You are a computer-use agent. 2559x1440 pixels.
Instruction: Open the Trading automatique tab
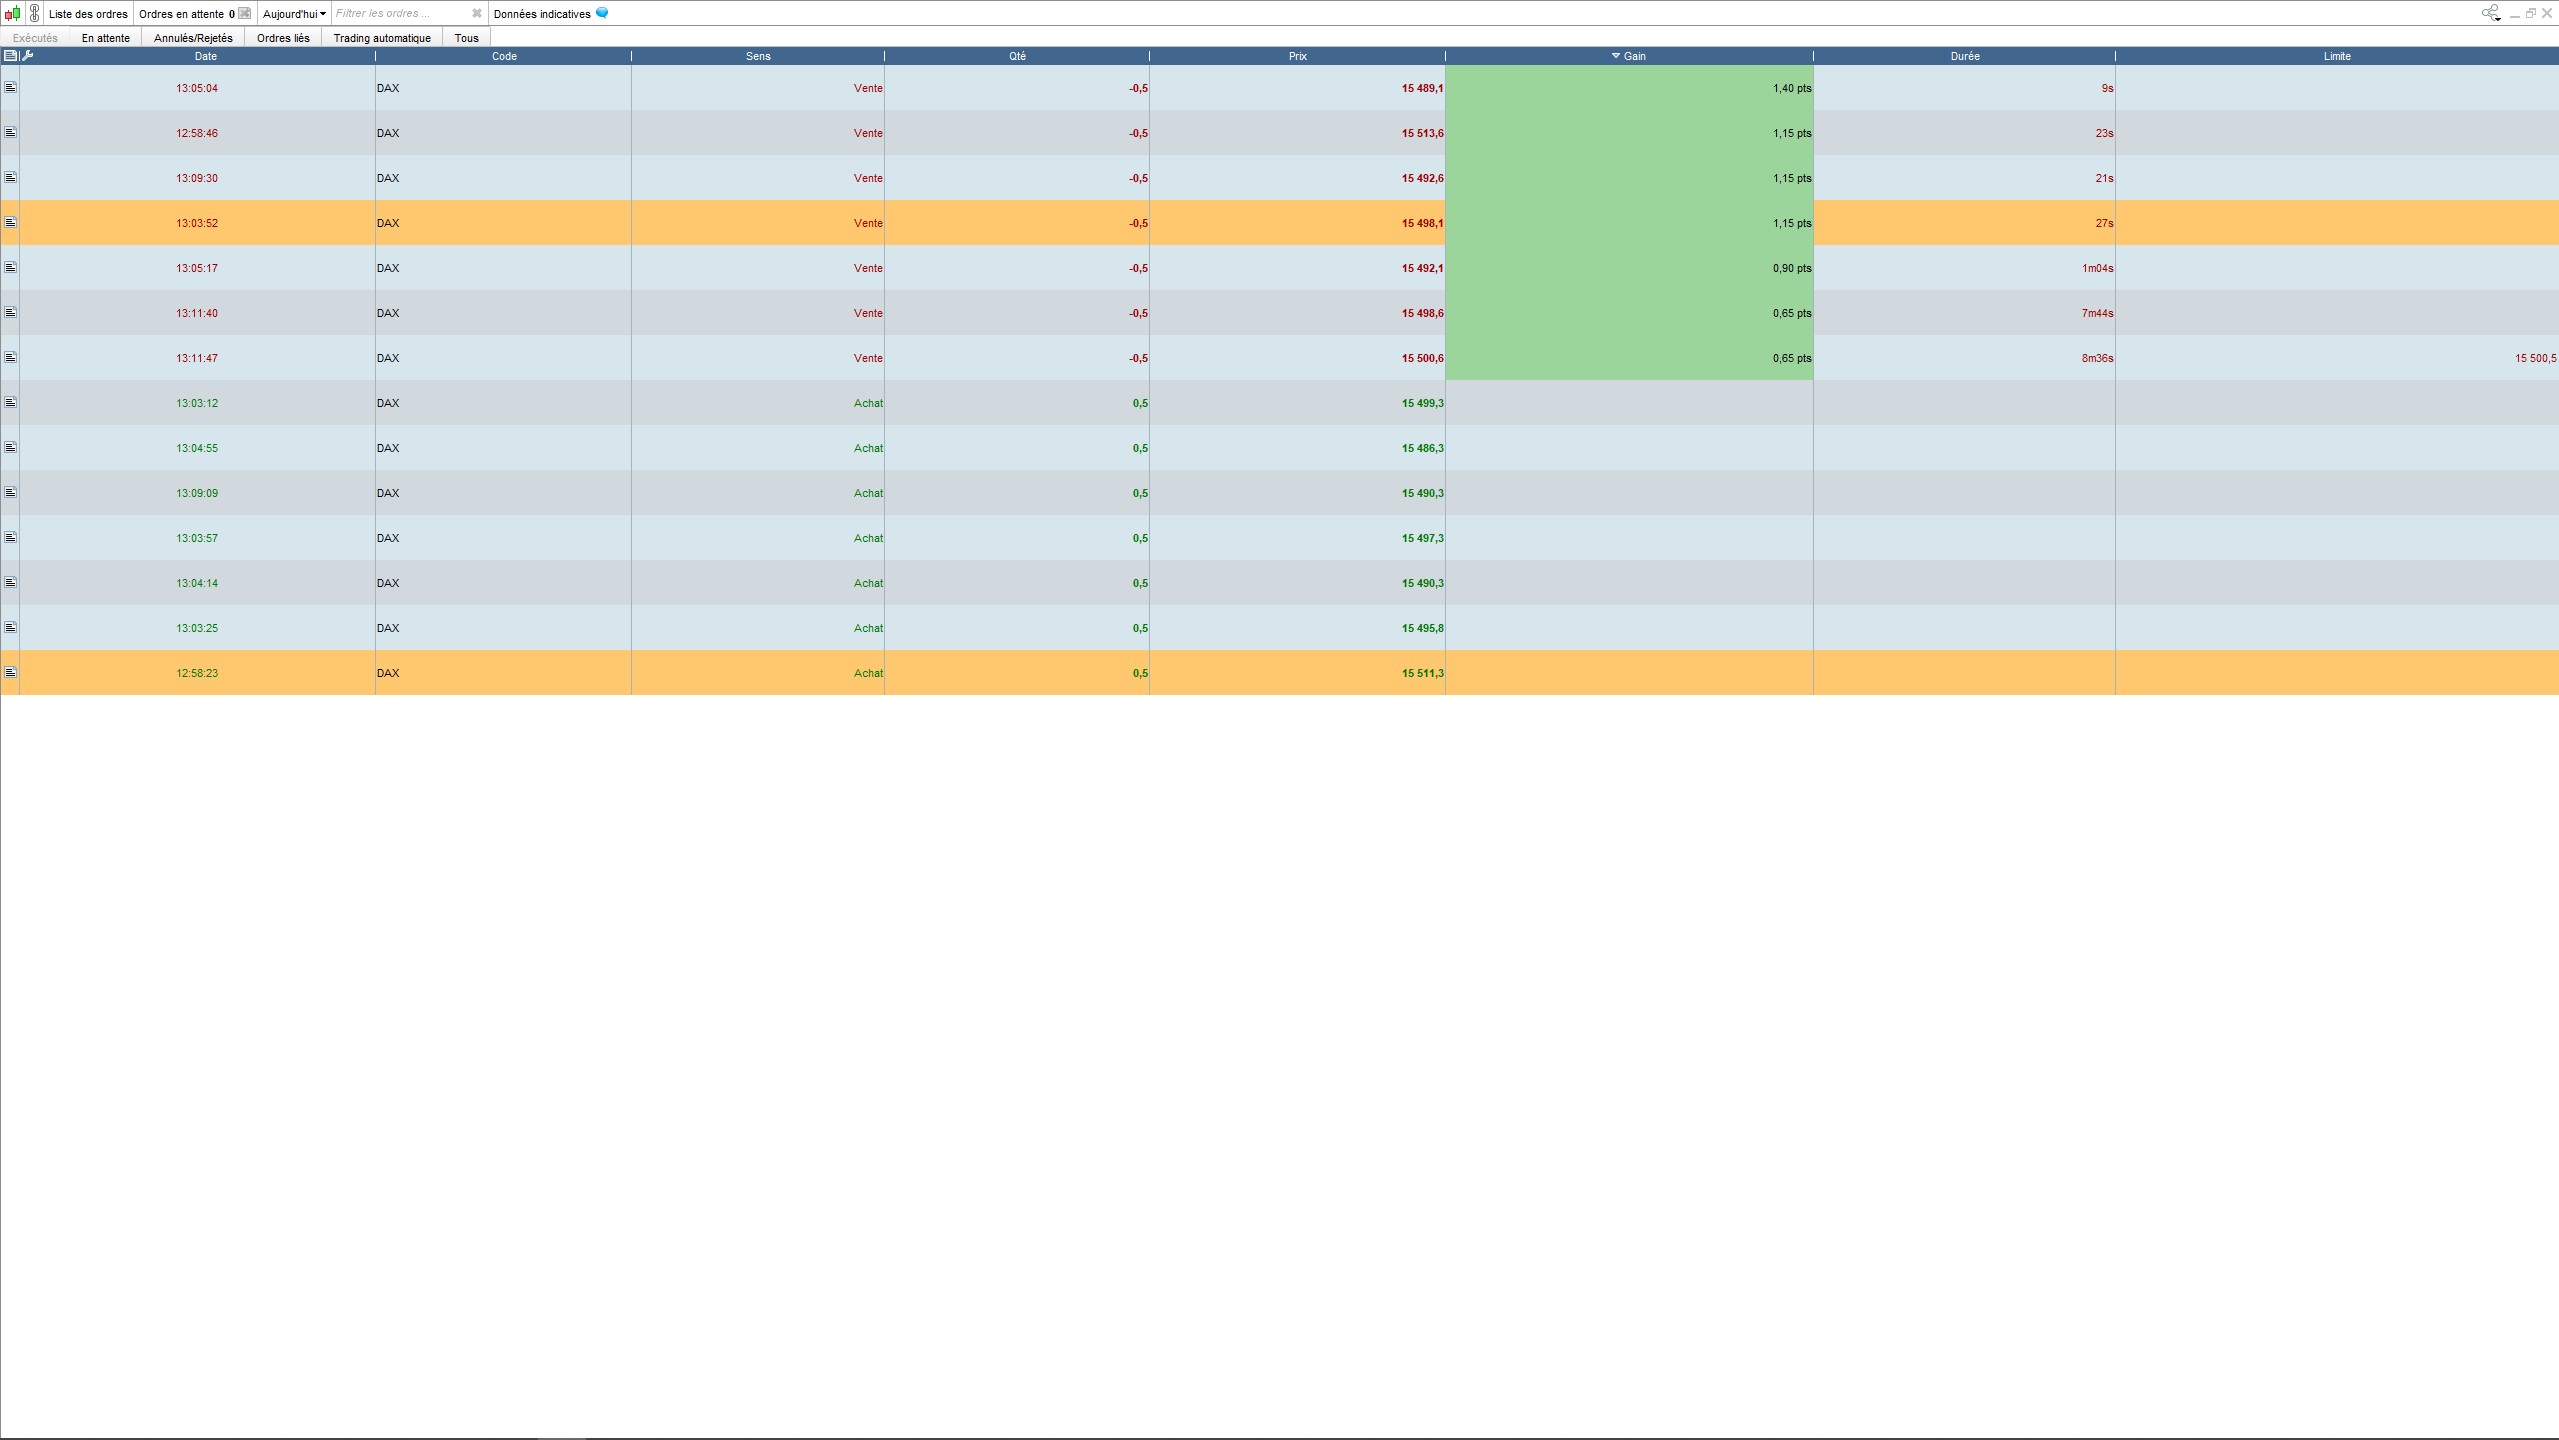tap(382, 38)
